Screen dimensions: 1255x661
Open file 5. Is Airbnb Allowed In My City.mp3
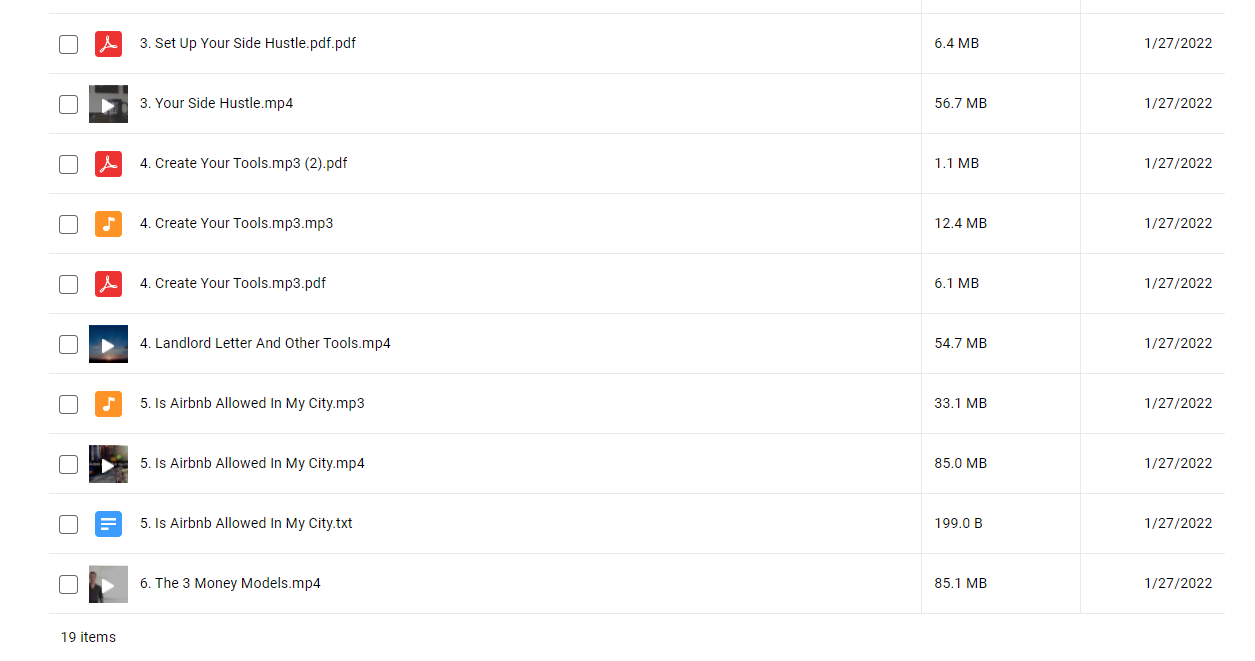pyautogui.click(x=252, y=403)
